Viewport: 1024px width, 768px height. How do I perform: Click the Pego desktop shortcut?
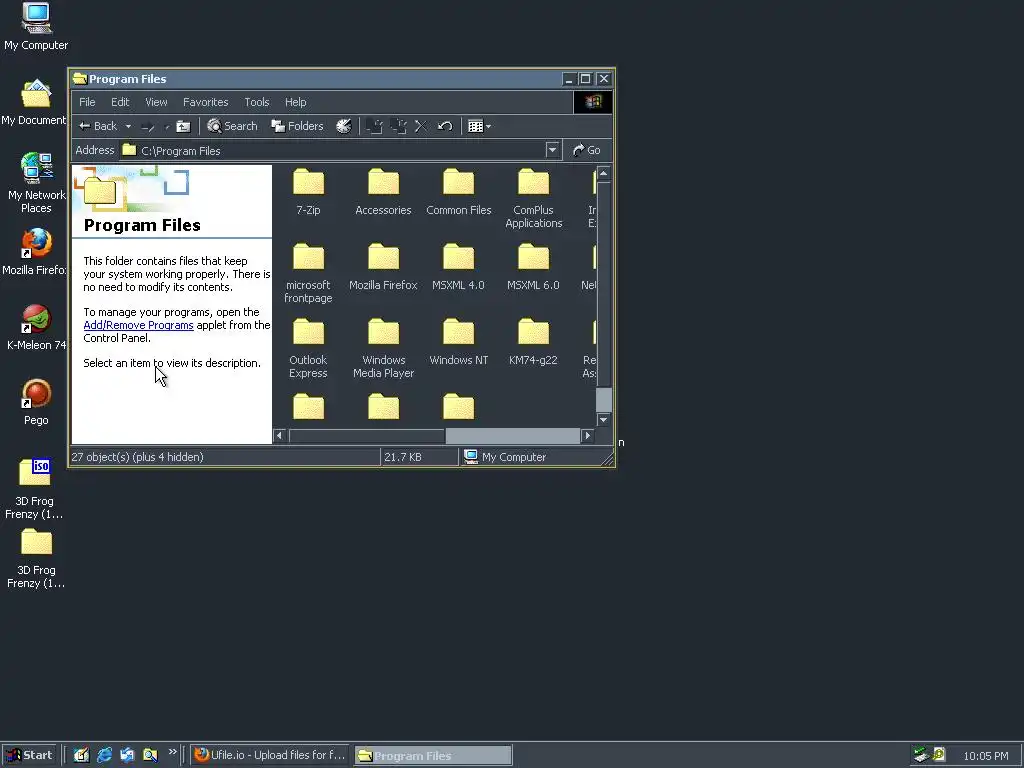[x=36, y=402]
